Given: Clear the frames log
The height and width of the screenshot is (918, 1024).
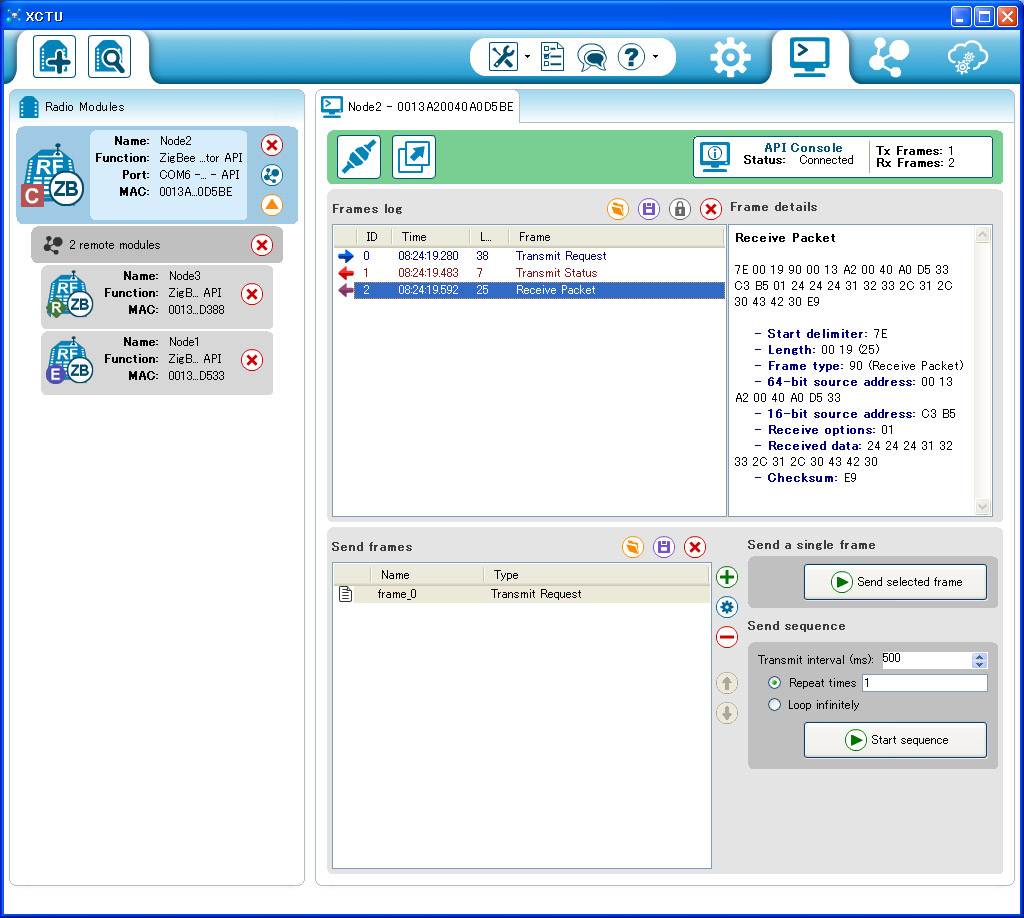Looking at the screenshot, I should pos(711,209).
